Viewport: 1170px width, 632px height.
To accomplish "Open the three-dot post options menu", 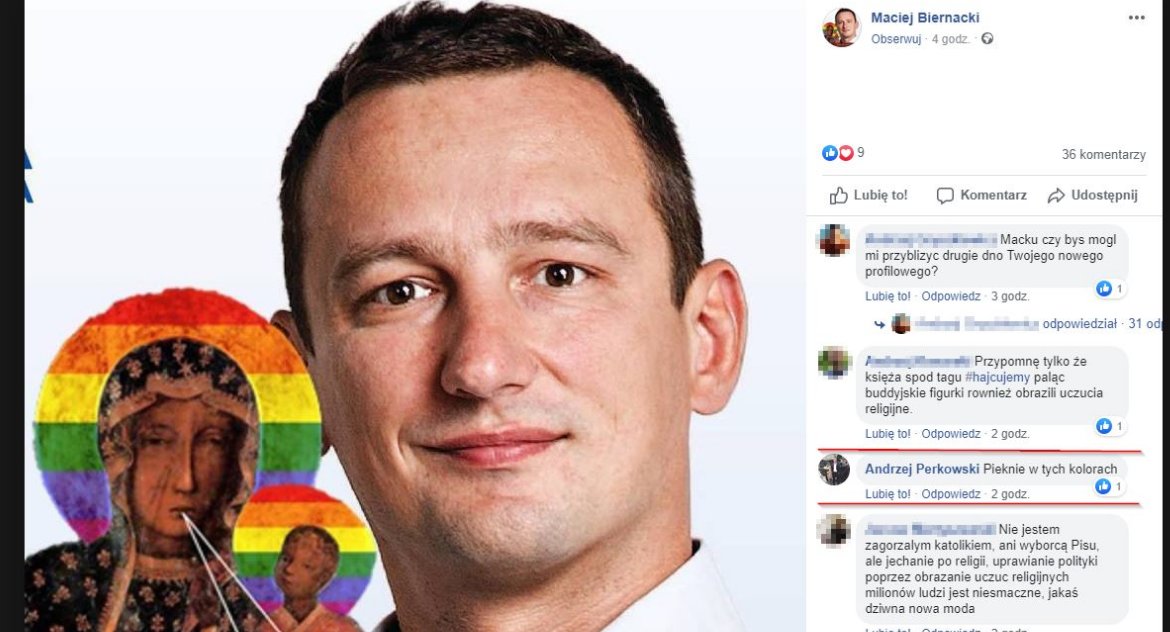I will tap(1136, 18).
